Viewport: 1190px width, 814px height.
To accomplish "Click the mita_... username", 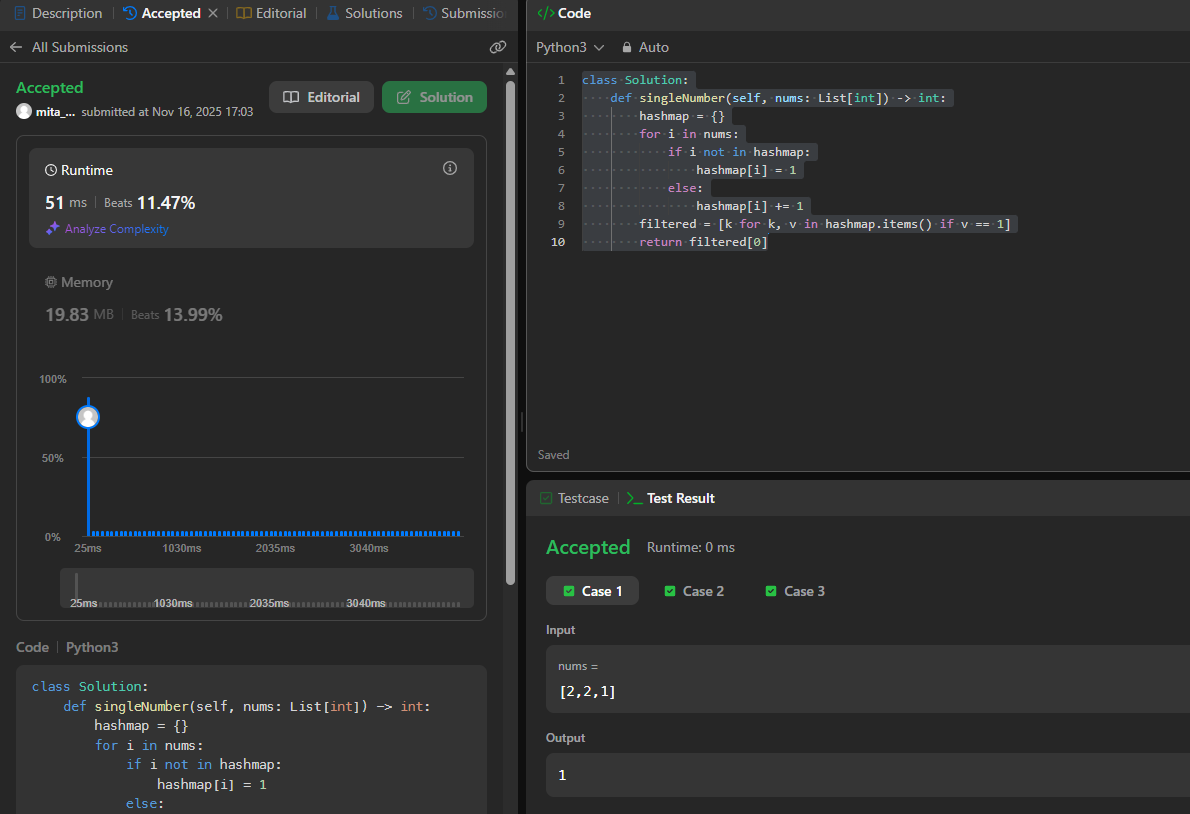I will (x=55, y=112).
